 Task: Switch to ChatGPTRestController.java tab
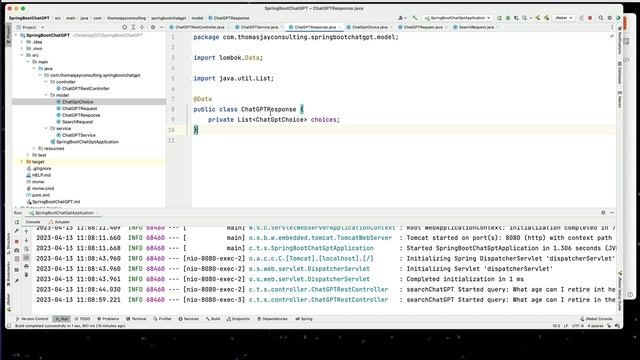200,27
